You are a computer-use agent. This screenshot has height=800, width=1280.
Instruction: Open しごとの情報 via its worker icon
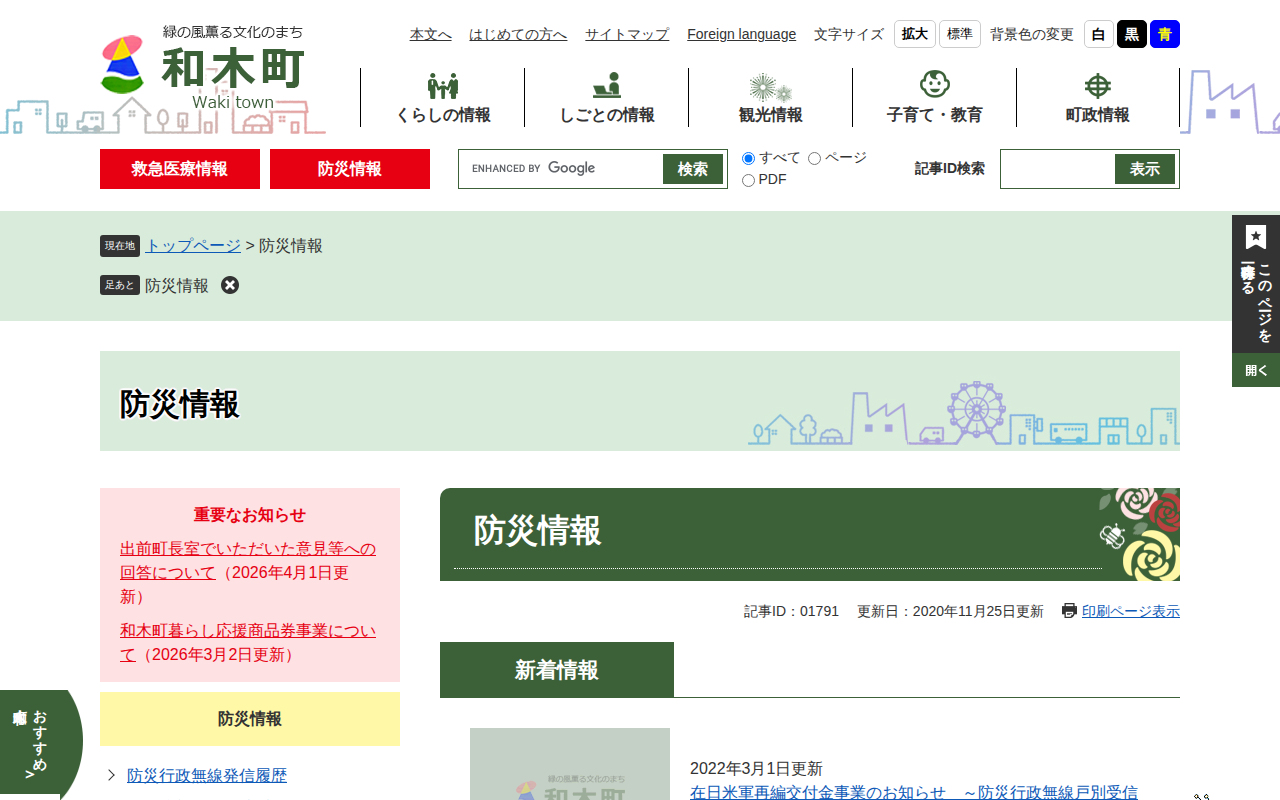pyautogui.click(x=608, y=84)
